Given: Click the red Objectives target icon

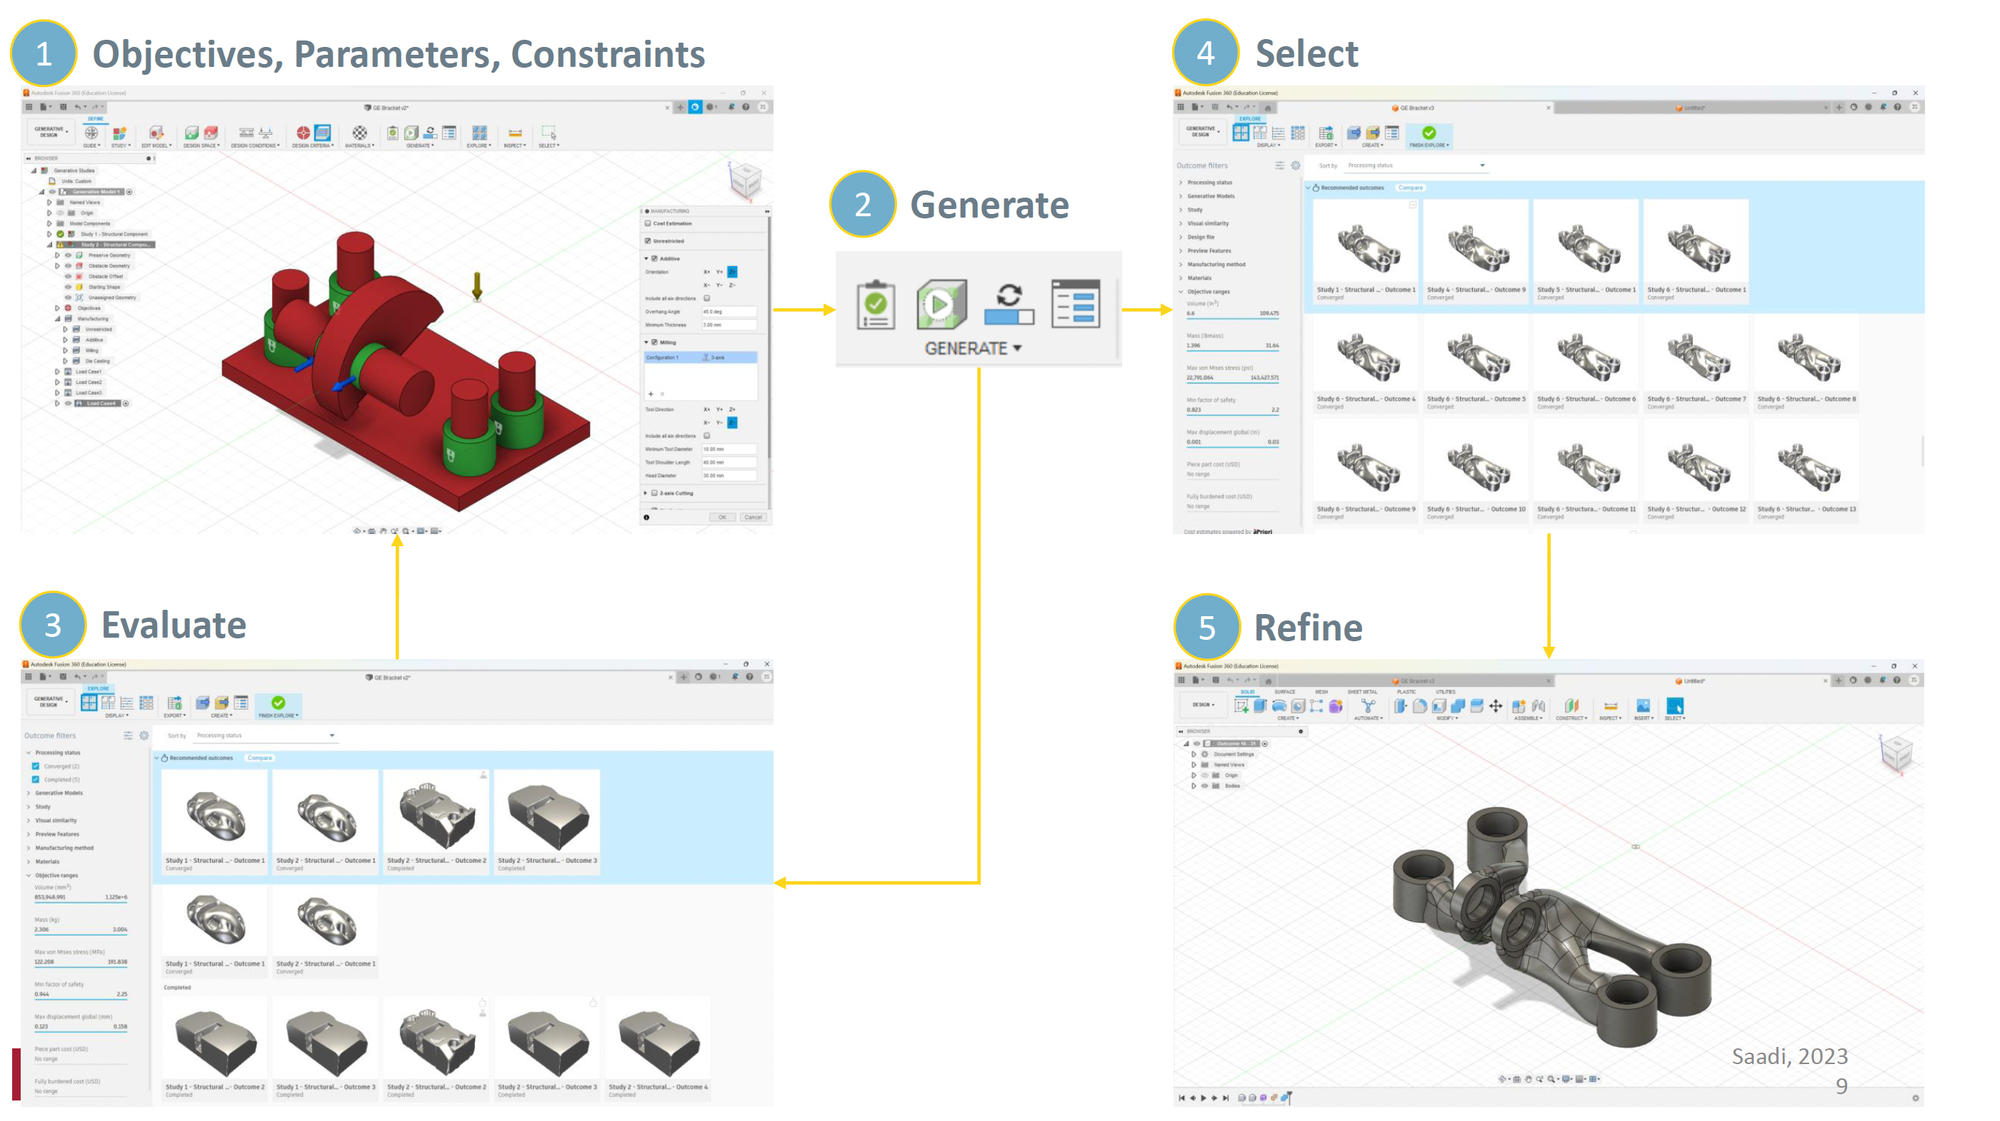Looking at the screenshot, I should coord(303,133).
